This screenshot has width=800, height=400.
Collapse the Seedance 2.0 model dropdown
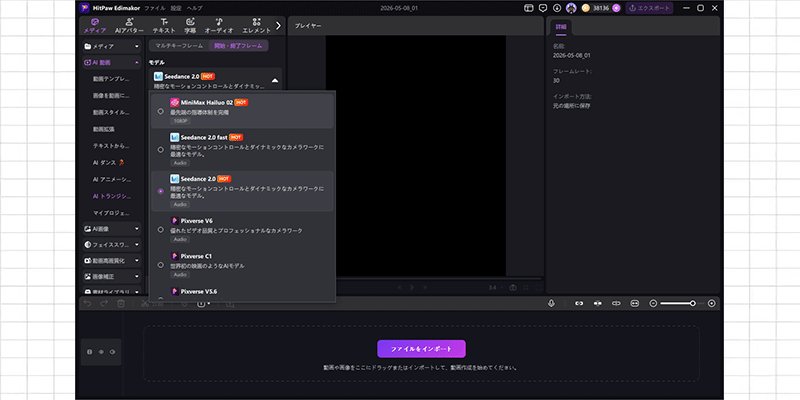click(275, 81)
